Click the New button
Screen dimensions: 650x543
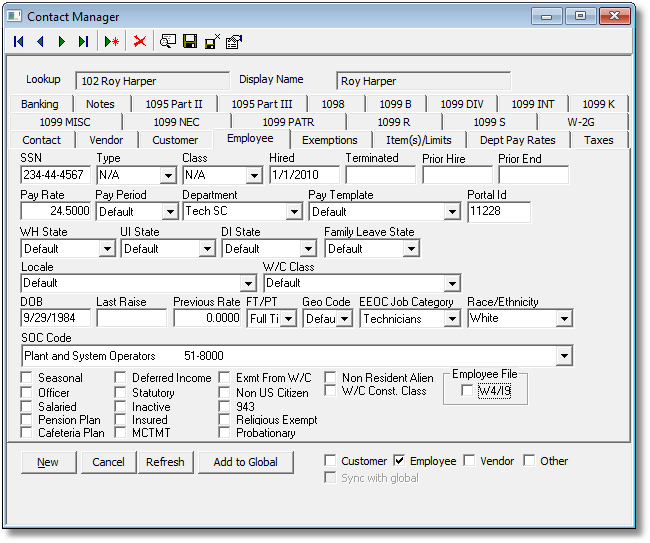(x=48, y=462)
